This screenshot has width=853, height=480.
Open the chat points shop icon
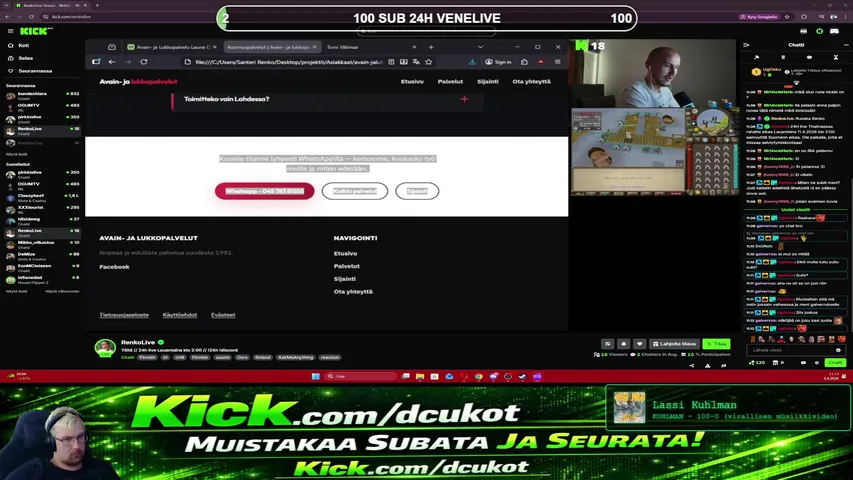776,362
